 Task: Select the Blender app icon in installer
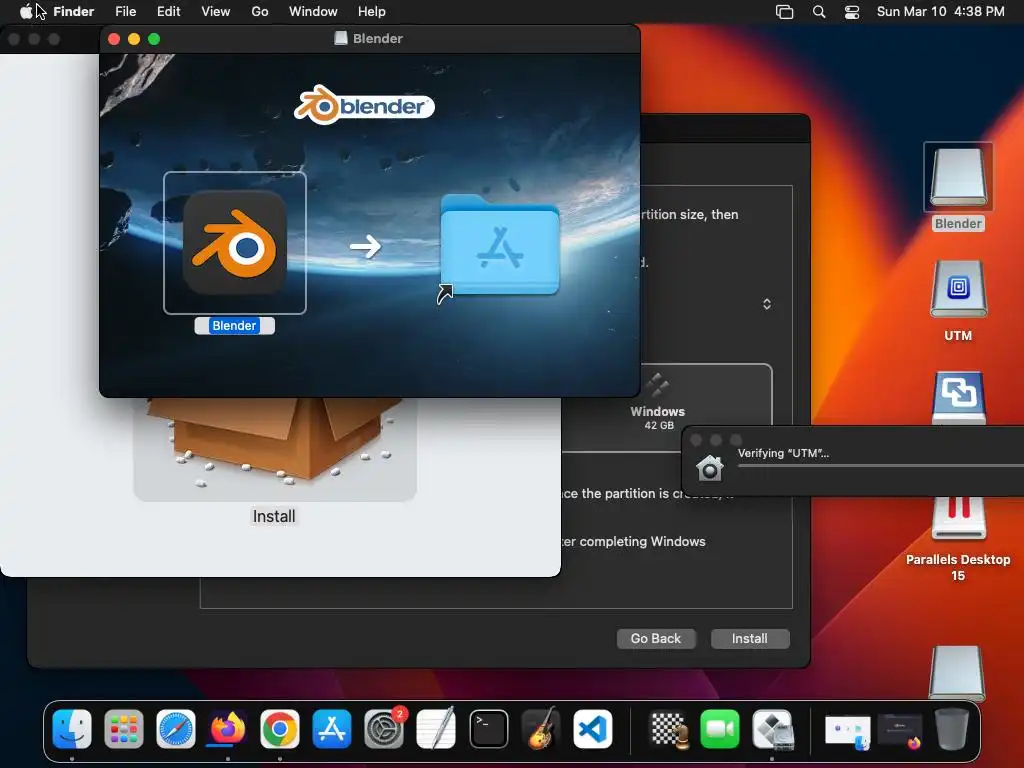[x=234, y=242]
